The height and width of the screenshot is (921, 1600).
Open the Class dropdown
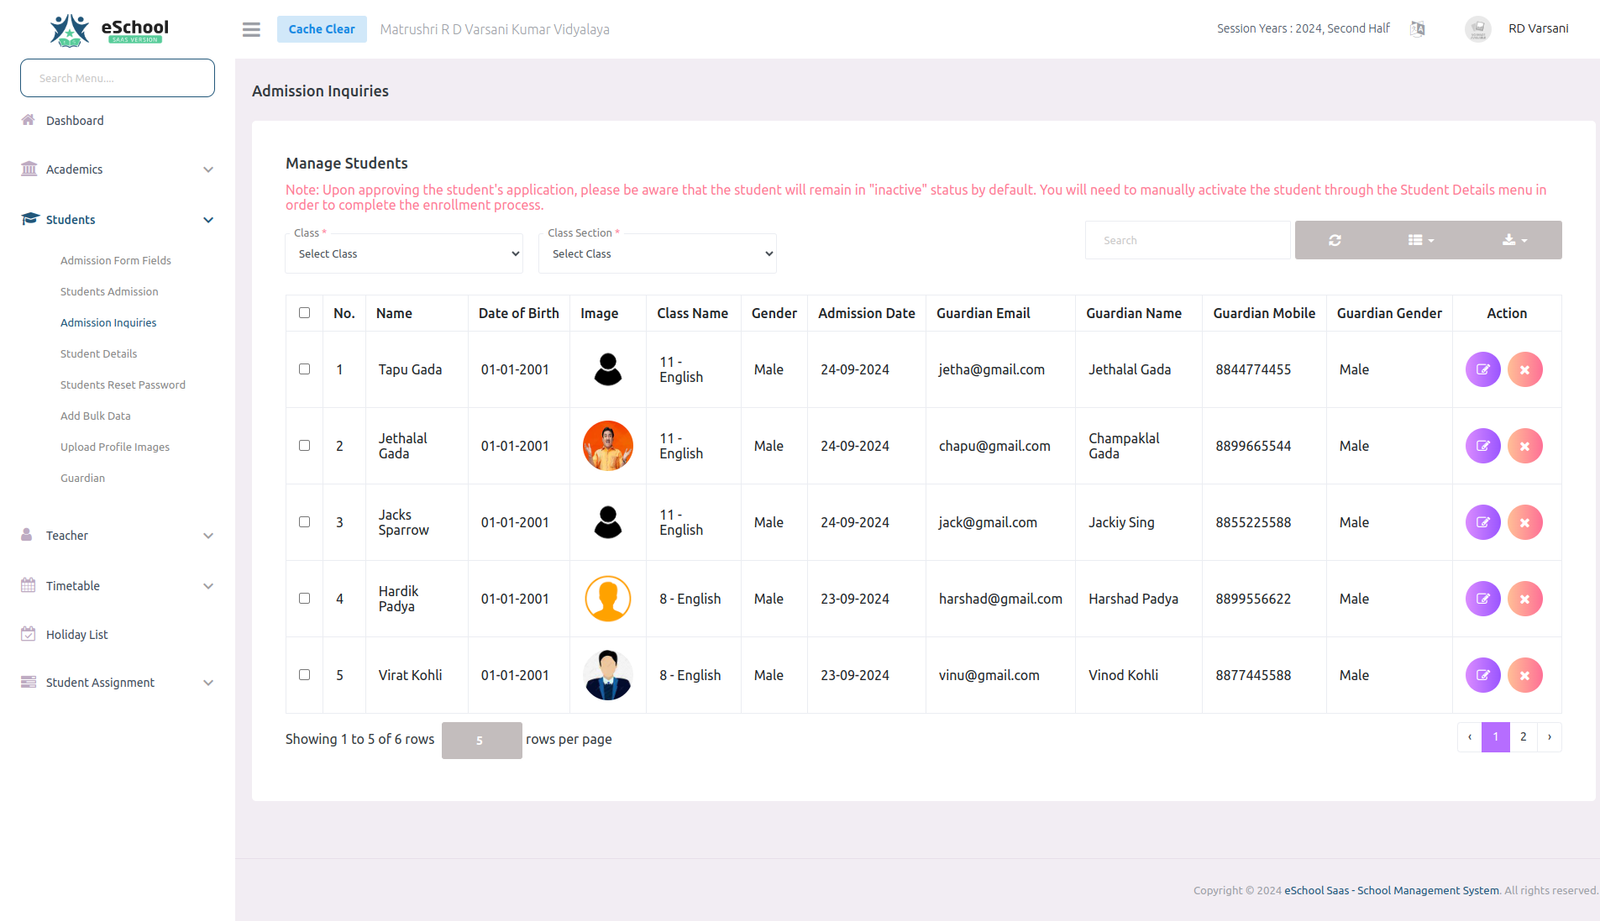[x=404, y=254]
